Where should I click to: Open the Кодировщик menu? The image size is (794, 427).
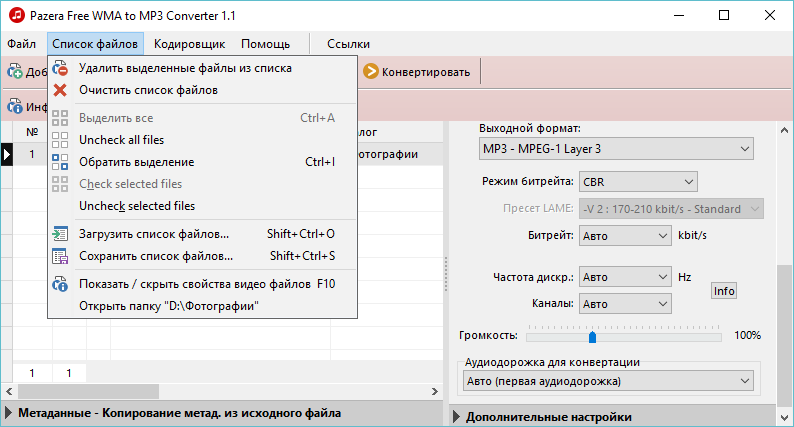189,44
